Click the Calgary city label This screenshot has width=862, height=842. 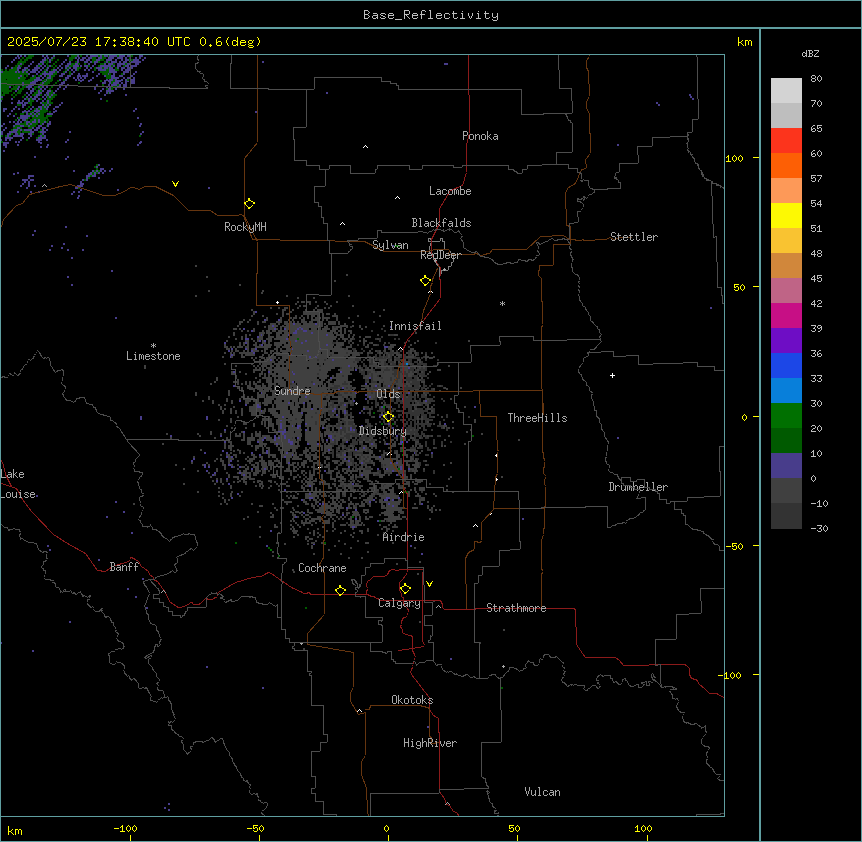click(399, 603)
